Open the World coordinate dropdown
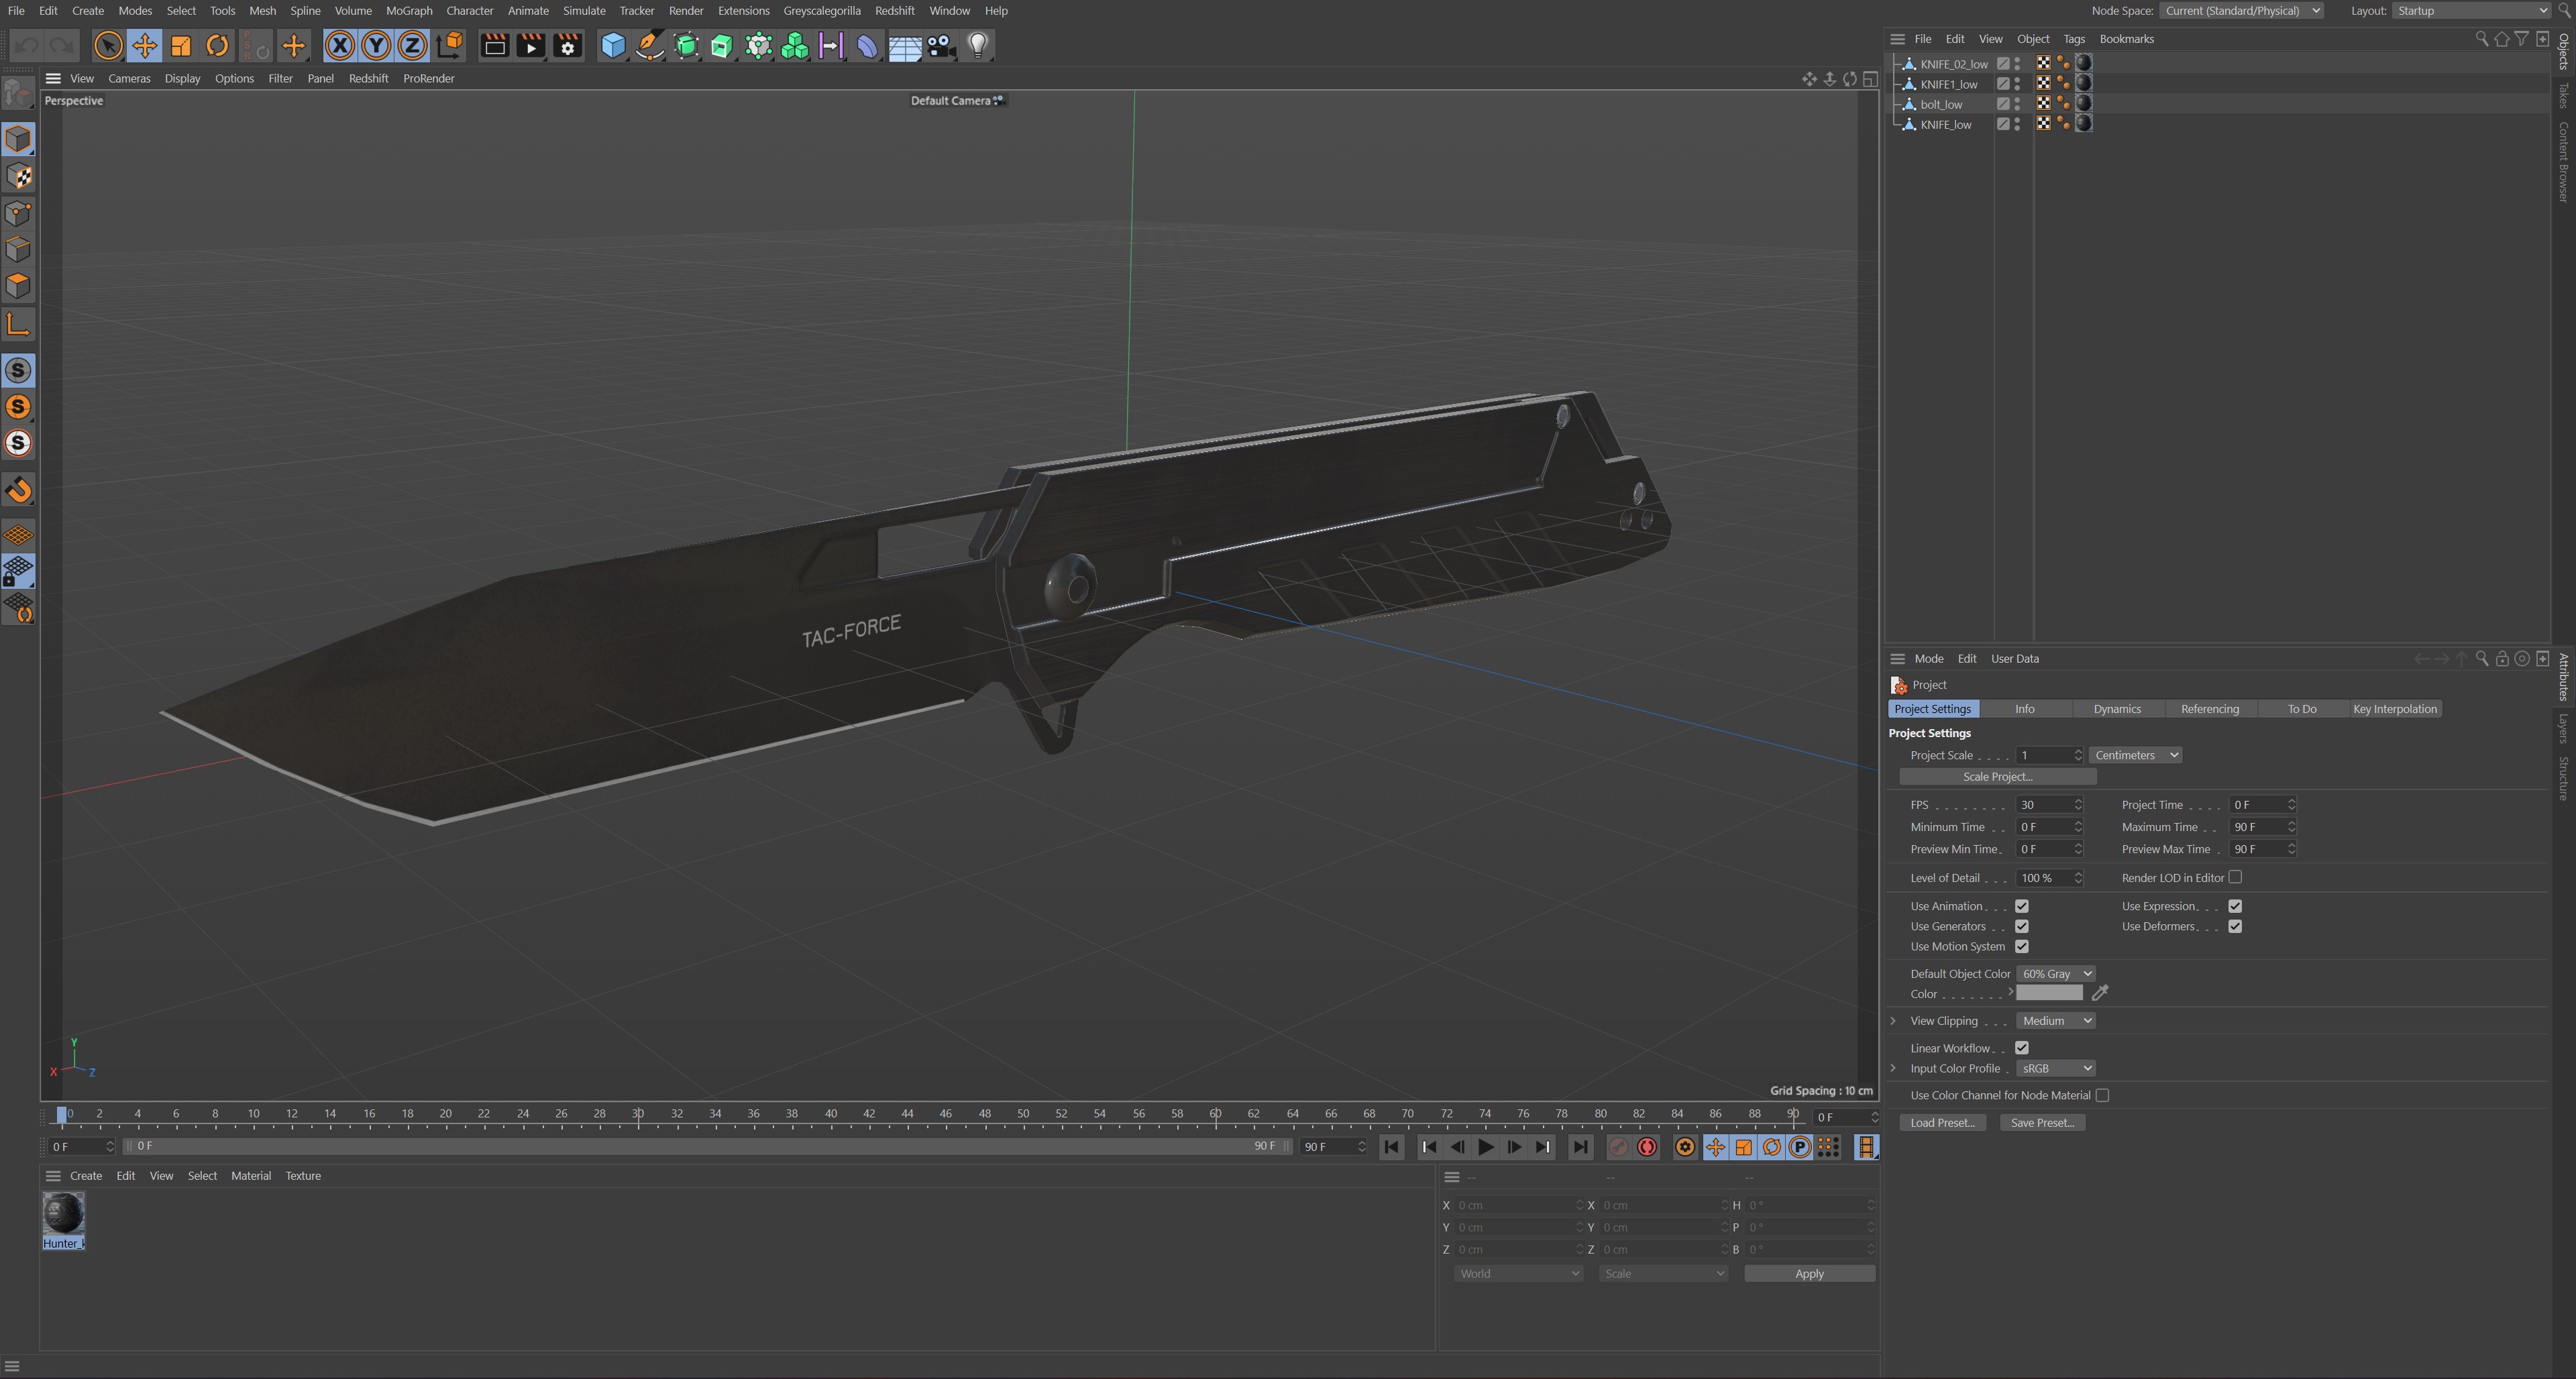Image resolution: width=2576 pixels, height=1379 pixels. [1518, 1273]
